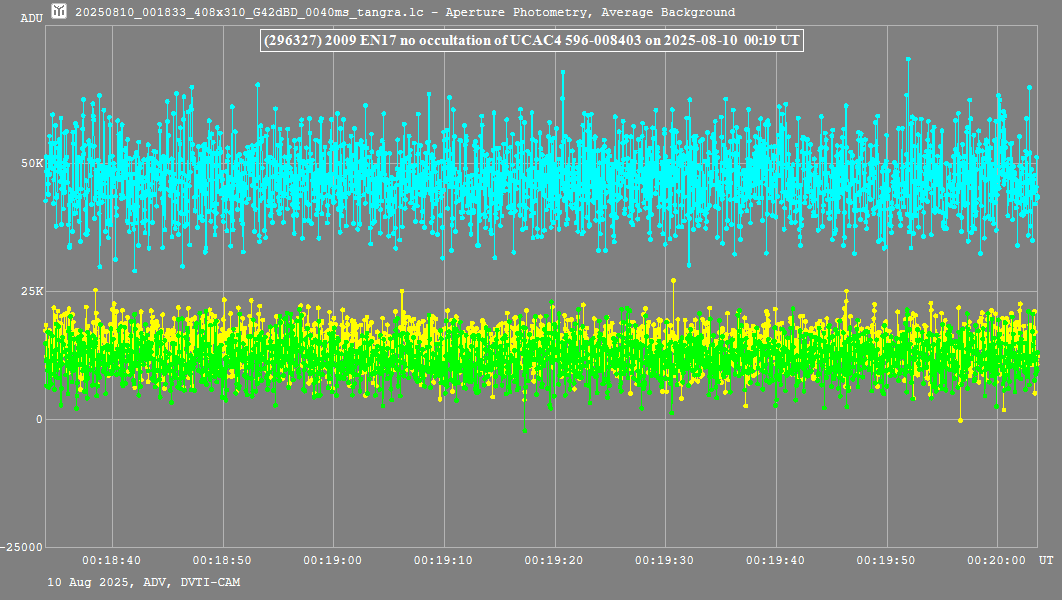The height and width of the screenshot is (600, 1062).
Task: Click the 00:19:20 time tick label
Action: tap(553, 562)
